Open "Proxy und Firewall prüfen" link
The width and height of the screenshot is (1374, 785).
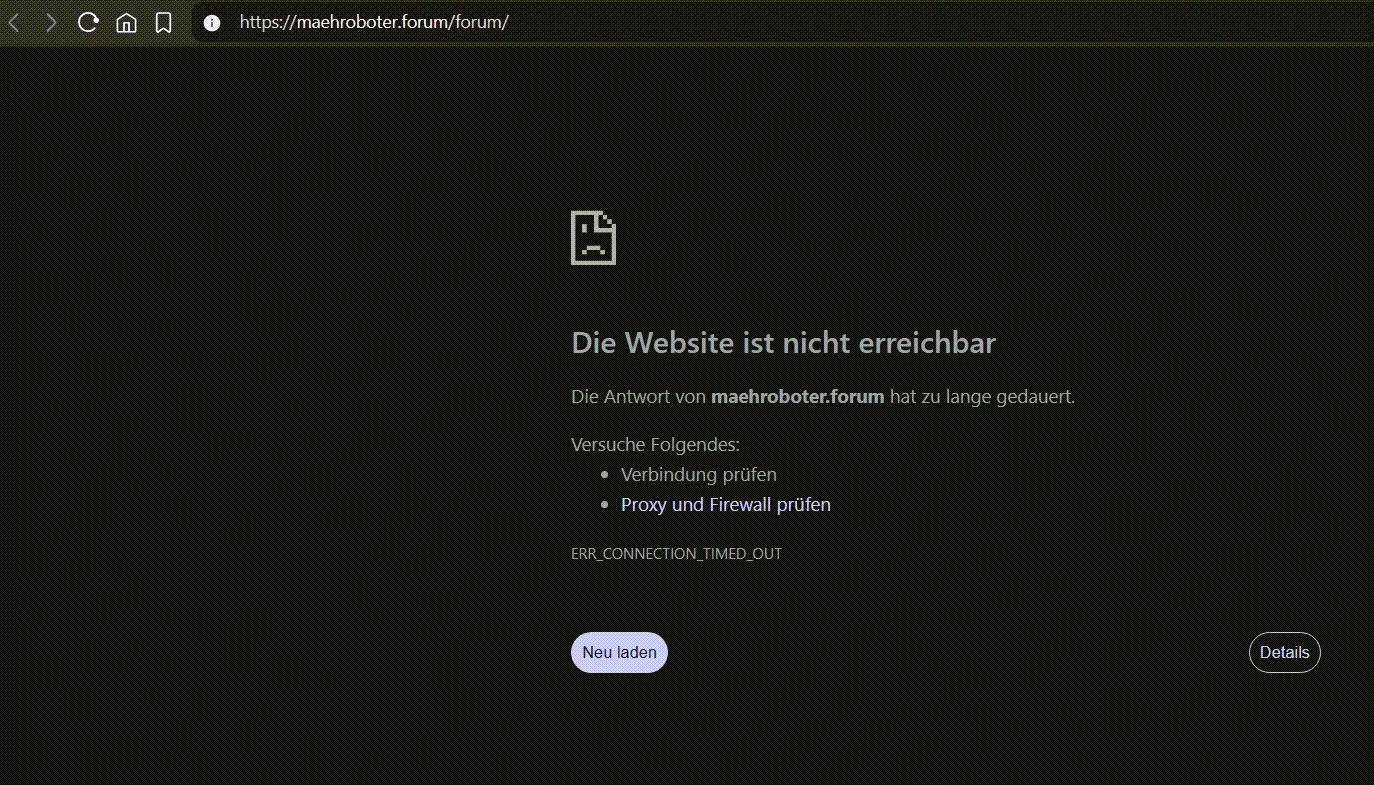pos(725,505)
